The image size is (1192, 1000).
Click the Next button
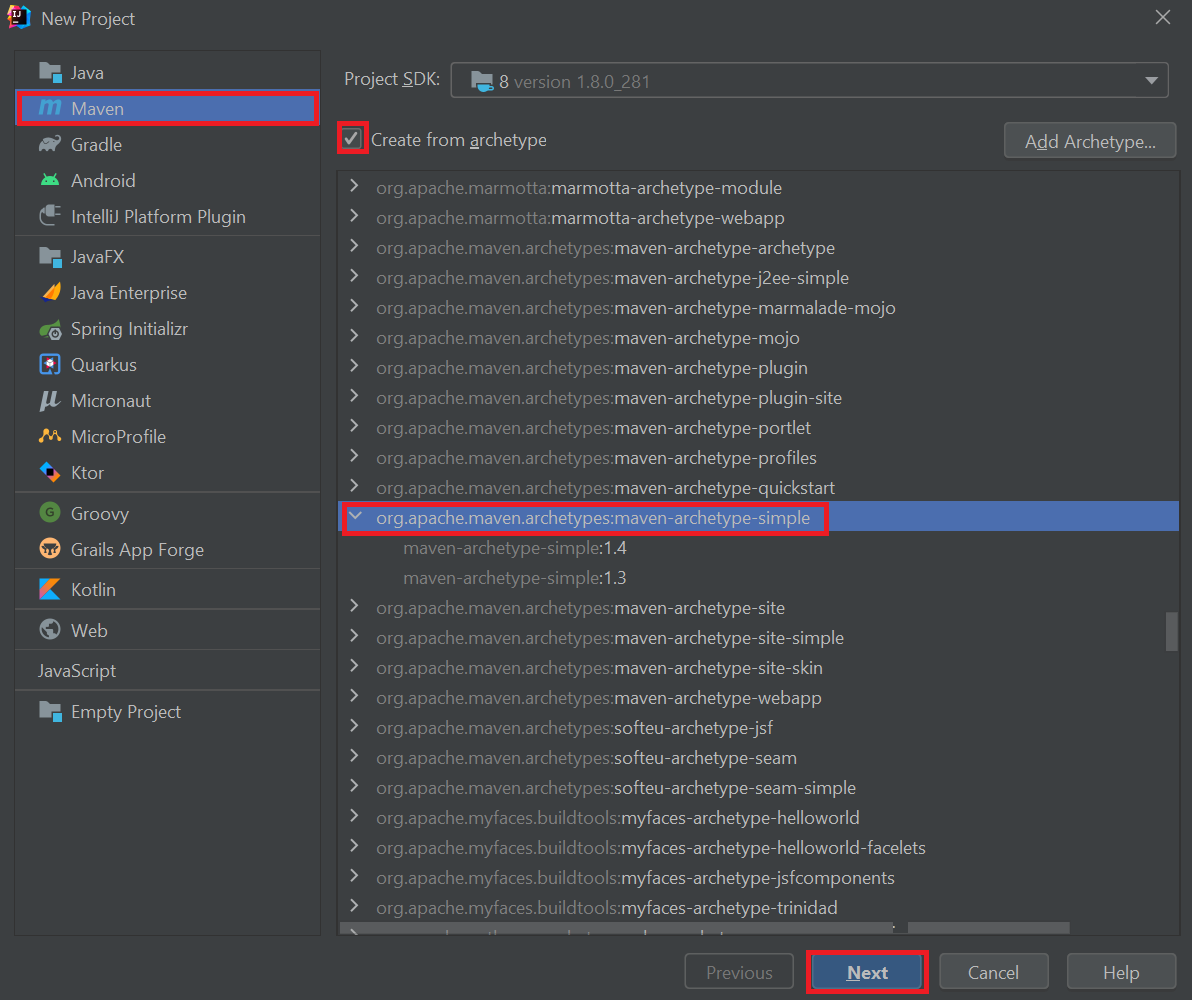[867, 973]
